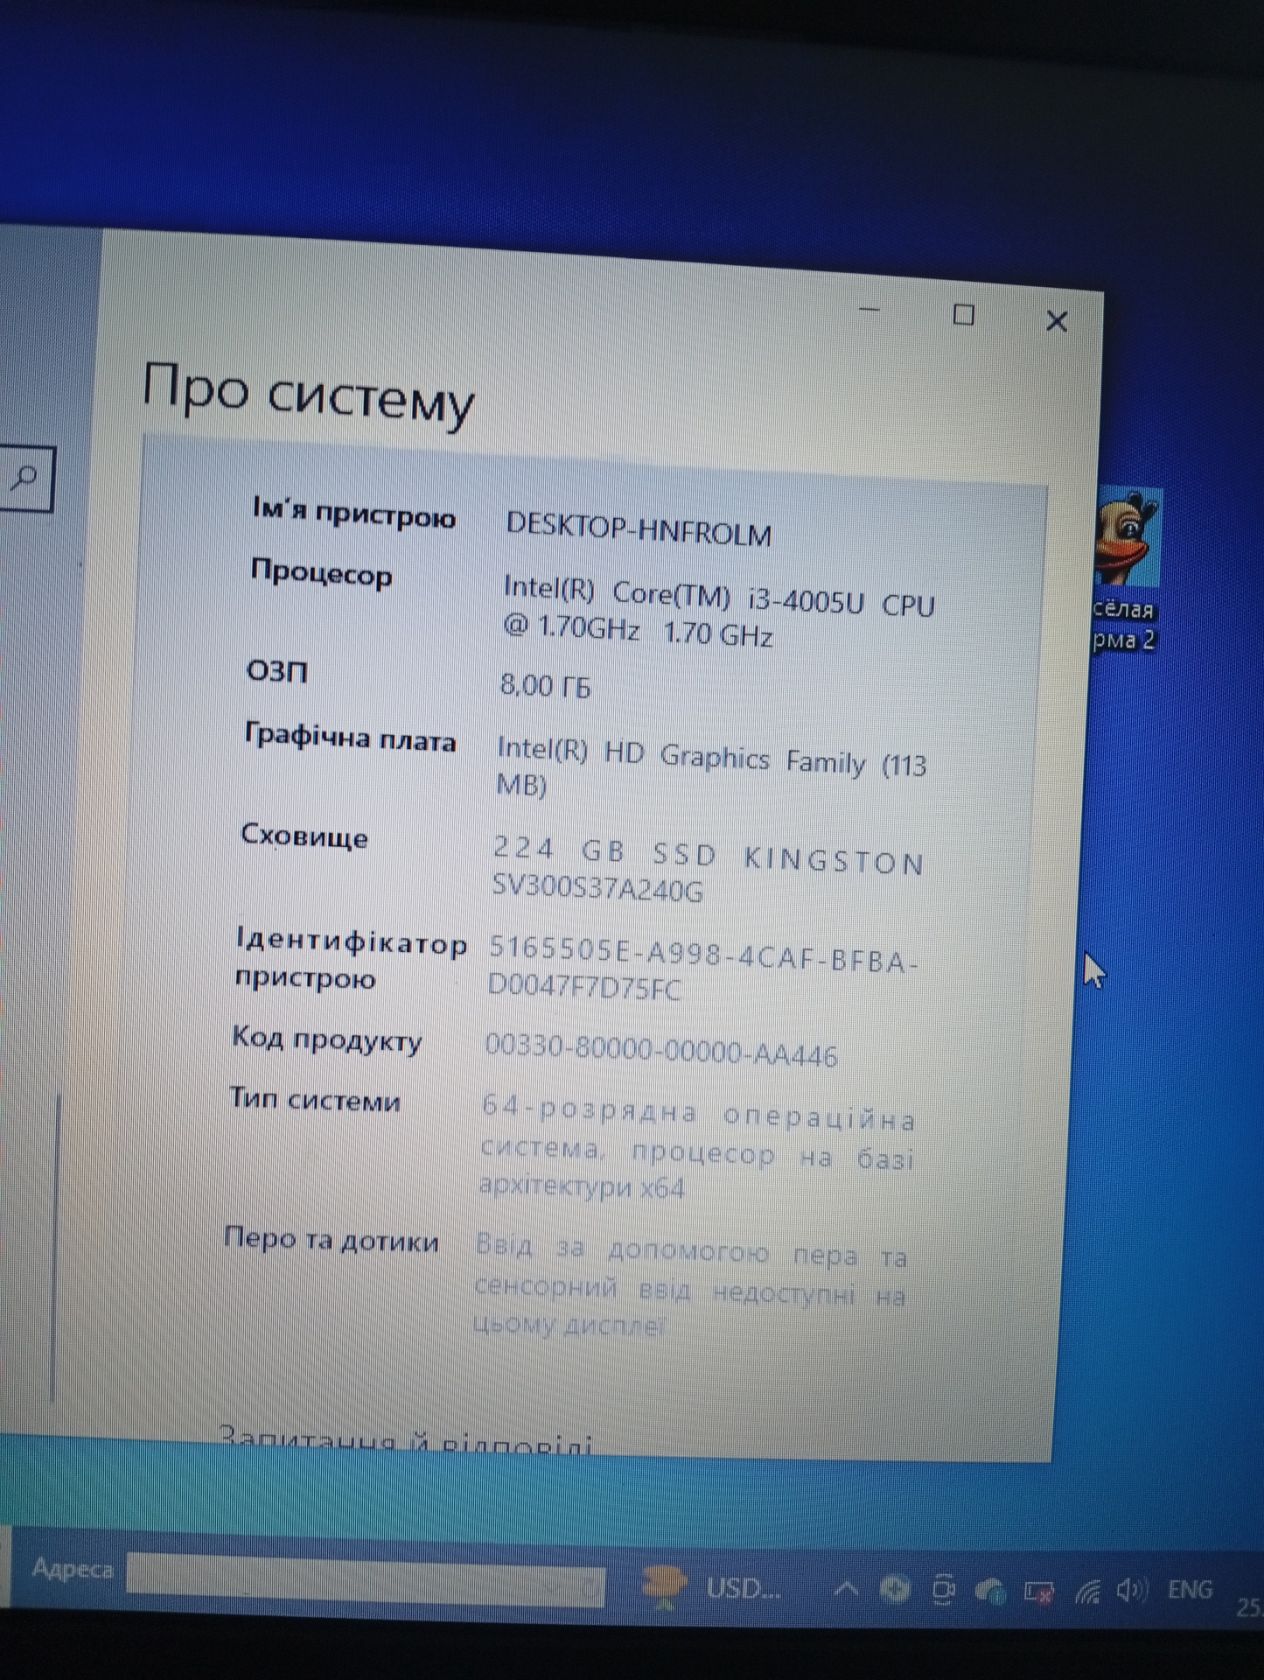Click the Ідентифікатор пристрою label
Screen dimensions: 1264x1680
pos(351,959)
